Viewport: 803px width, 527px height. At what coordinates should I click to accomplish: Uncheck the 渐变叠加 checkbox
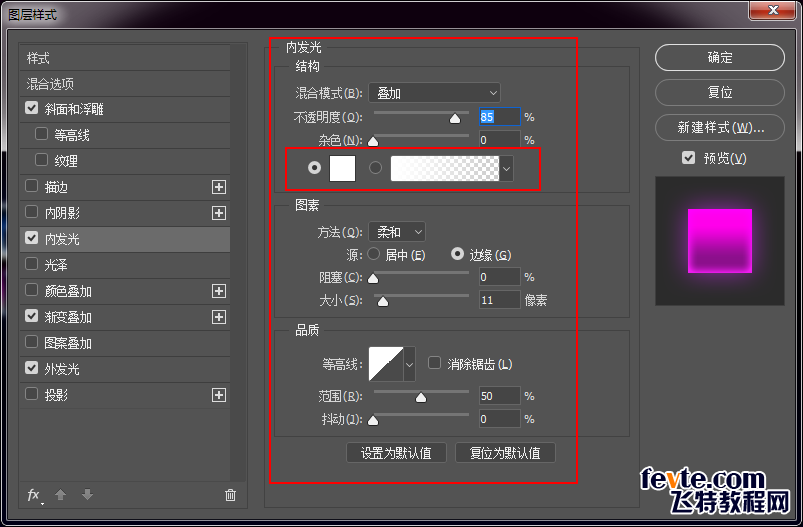[x=32, y=316]
